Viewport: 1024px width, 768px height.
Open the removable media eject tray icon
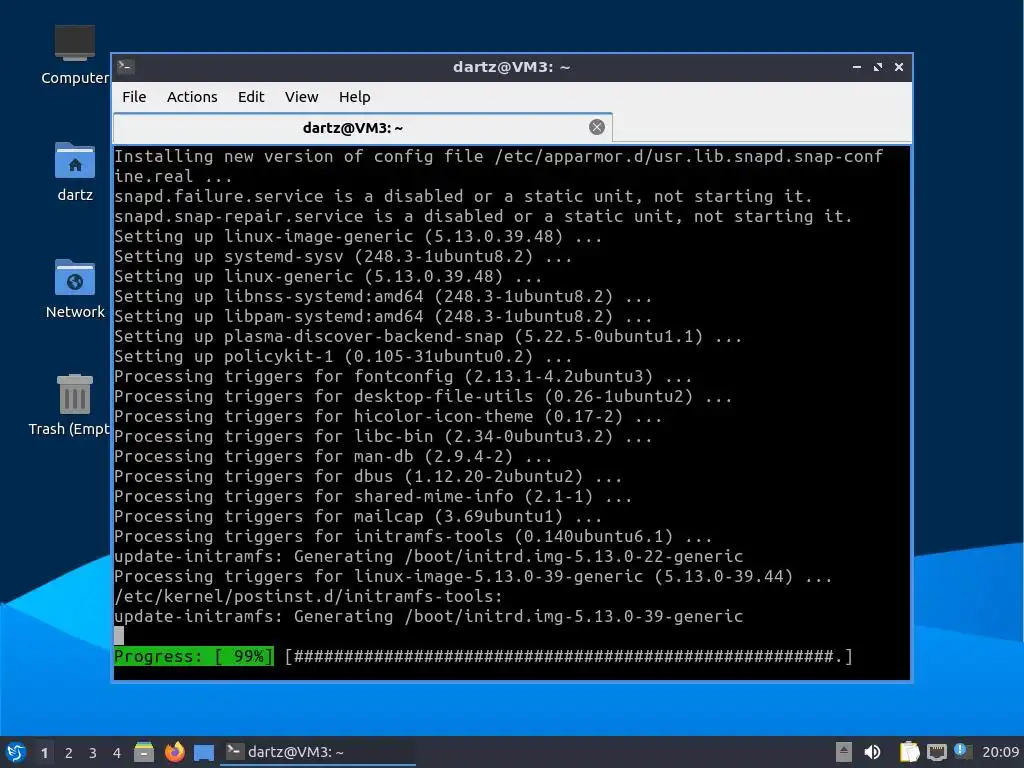844,752
